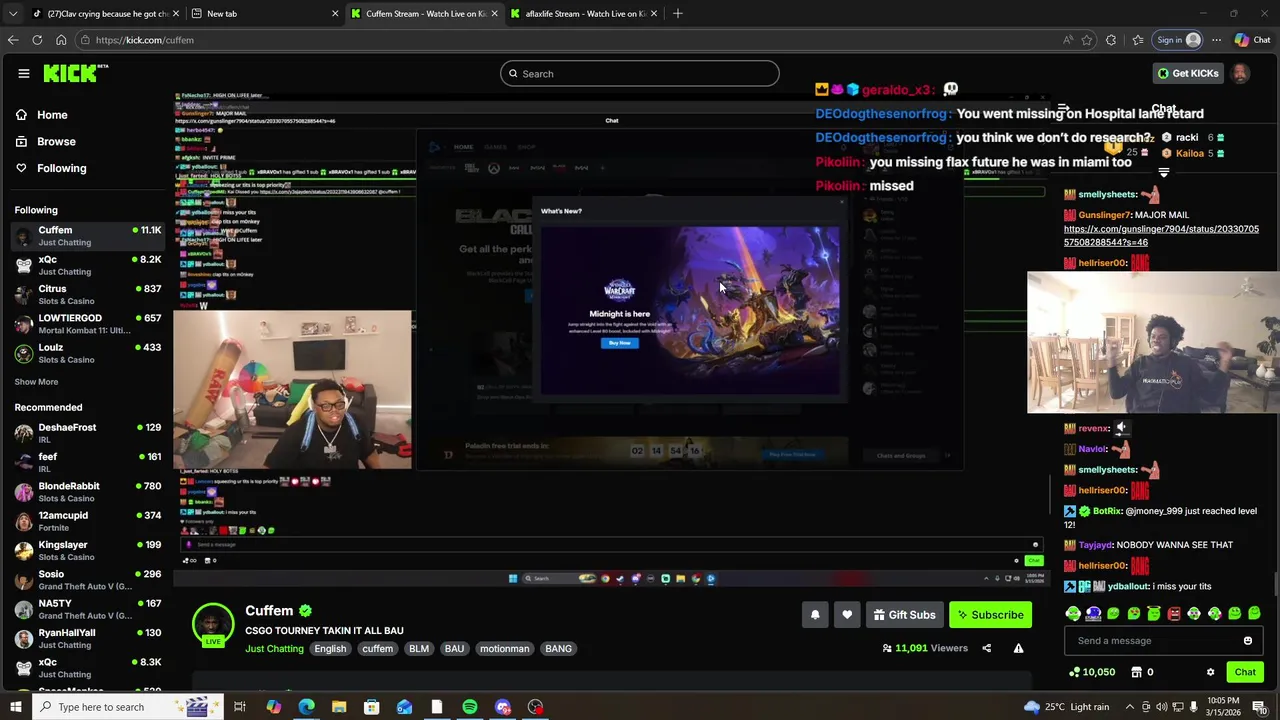Screen dimensions: 1280x720
Task: Open chat settings gear icon
Action: (1210, 672)
